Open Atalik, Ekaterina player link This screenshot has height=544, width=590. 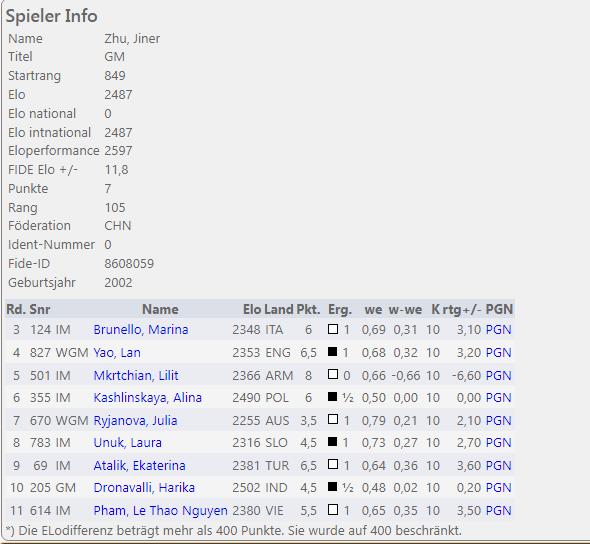click(x=139, y=465)
